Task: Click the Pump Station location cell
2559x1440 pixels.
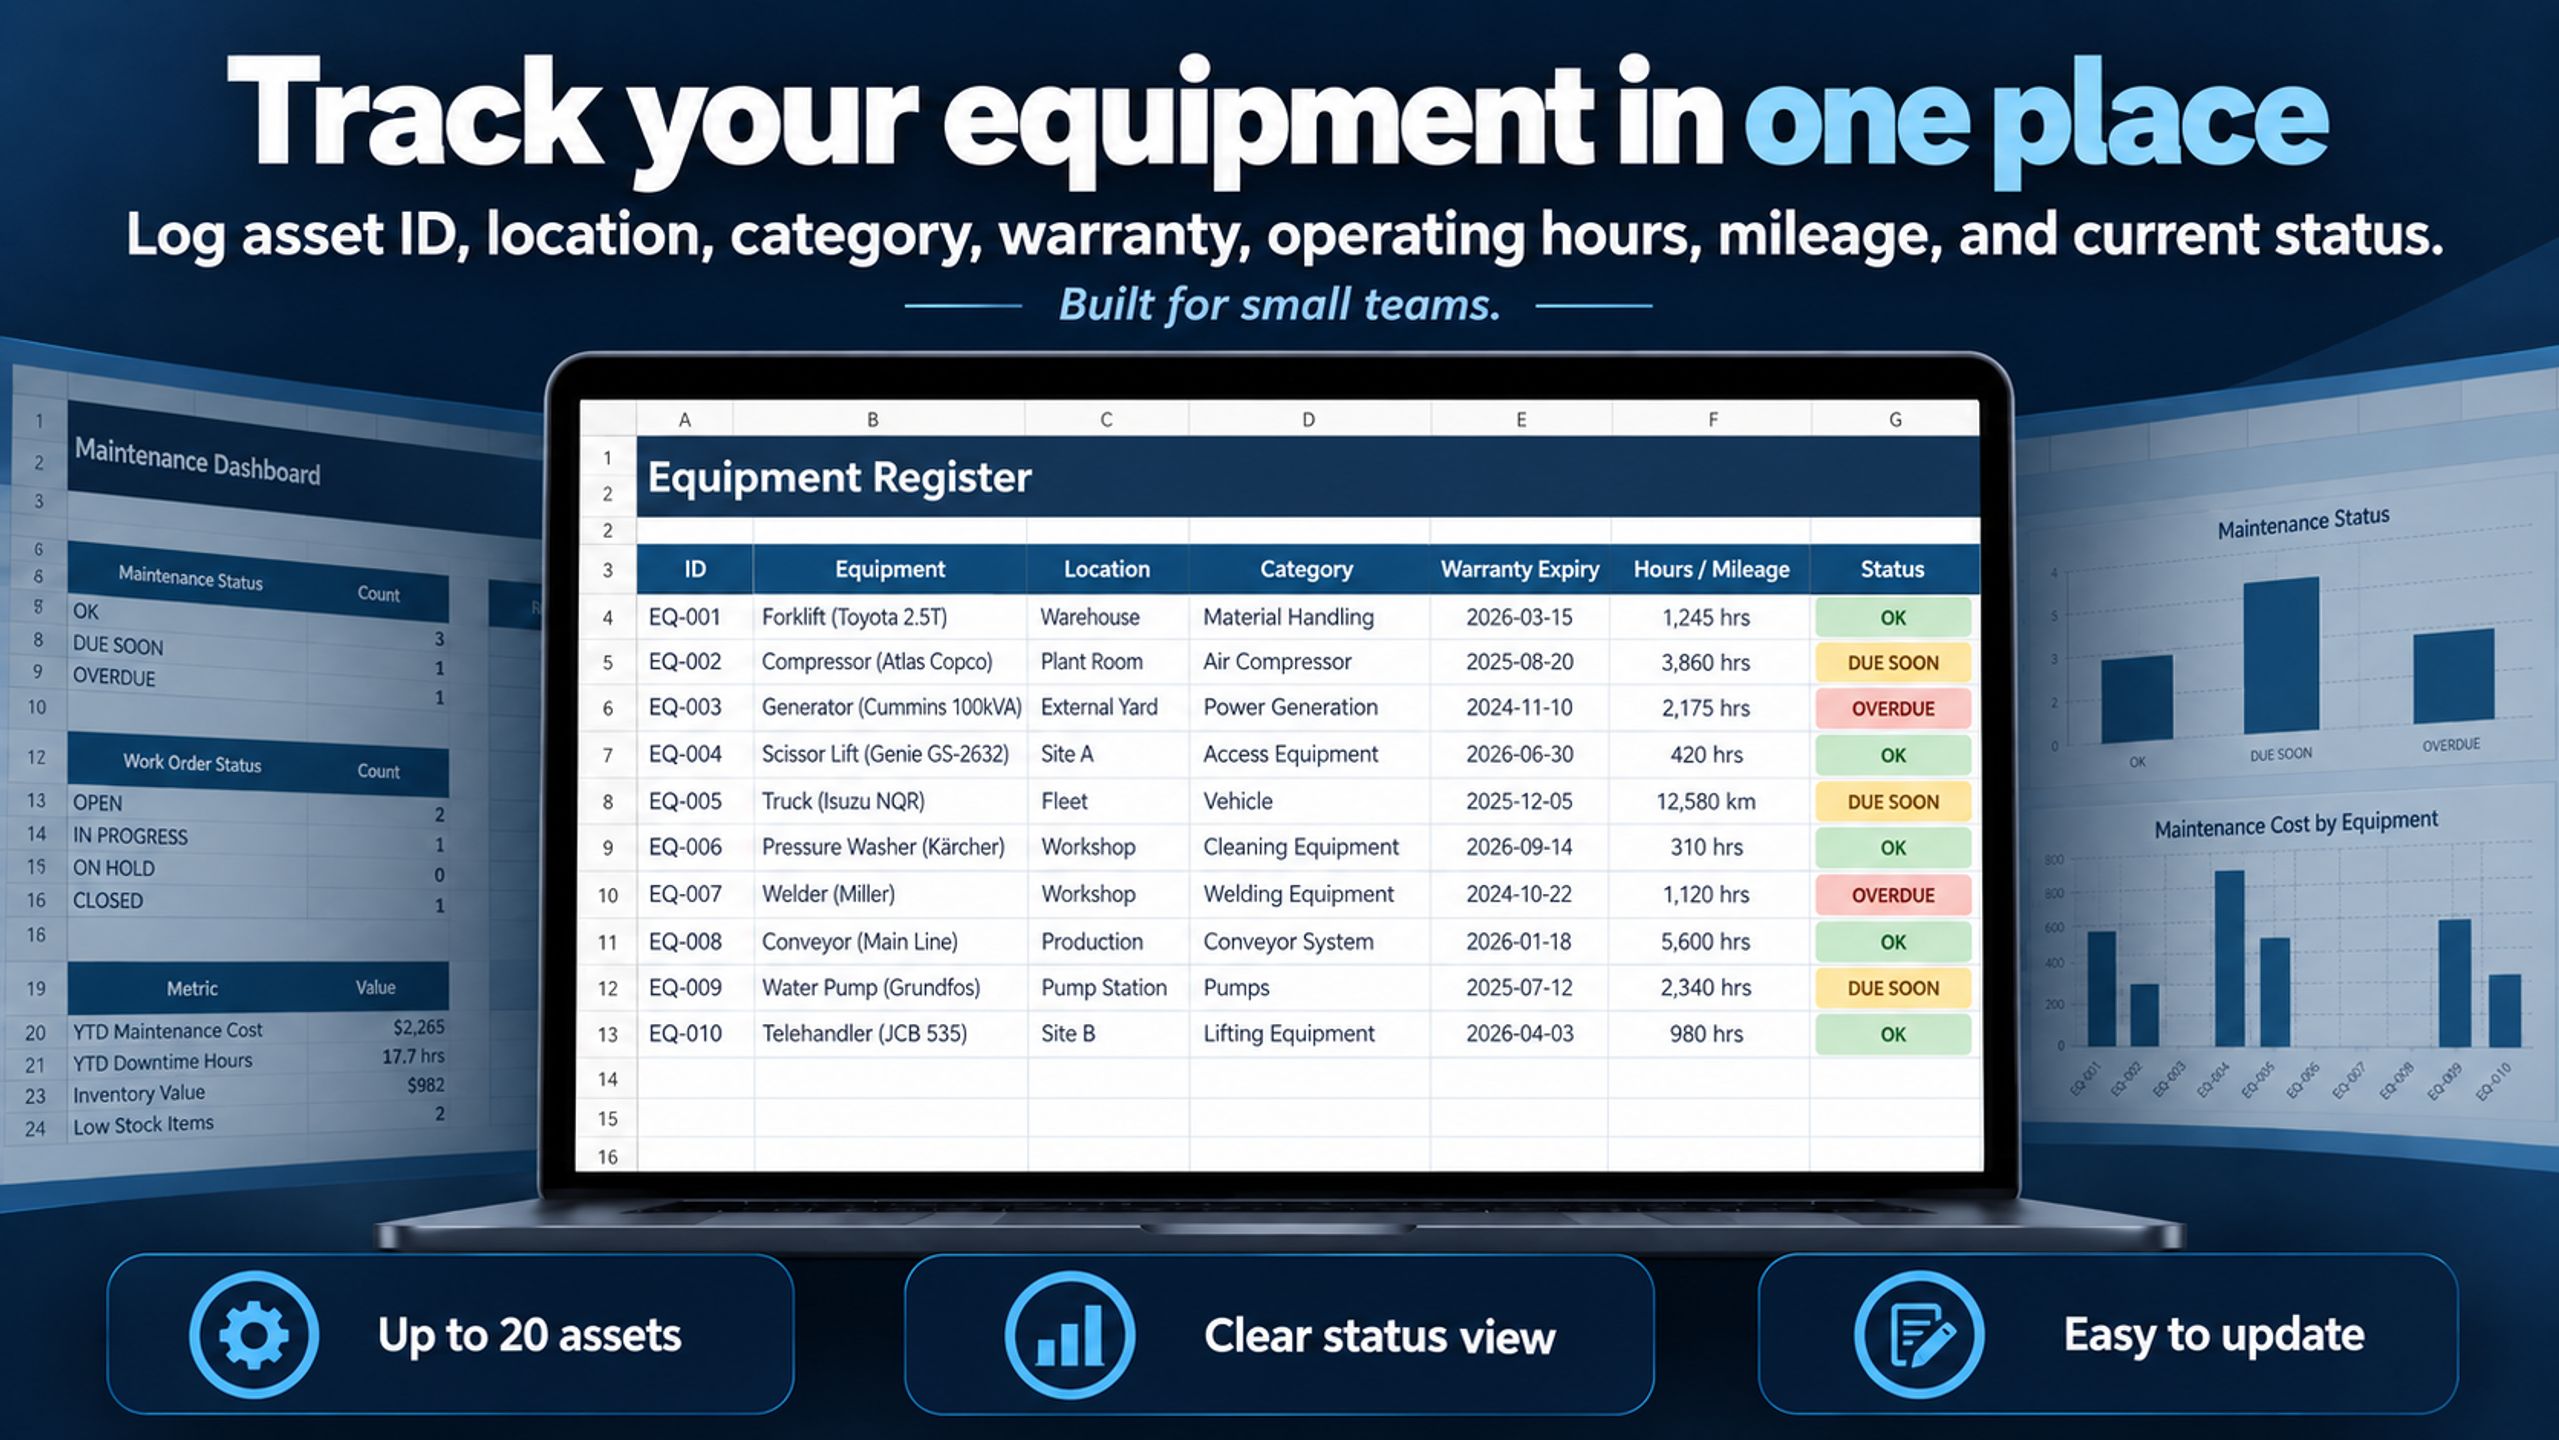Action: [x=1107, y=987]
